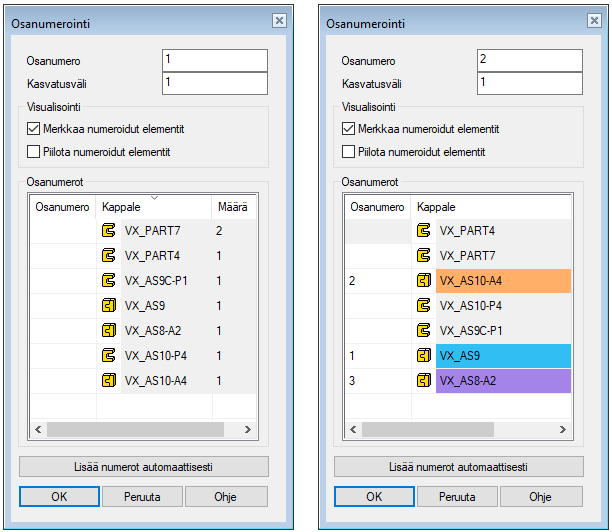Click the assembly icon beside blue VX_AS9 row
Image resolution: width=612 pixels, height=532 pixels.
tap(424, 356)
